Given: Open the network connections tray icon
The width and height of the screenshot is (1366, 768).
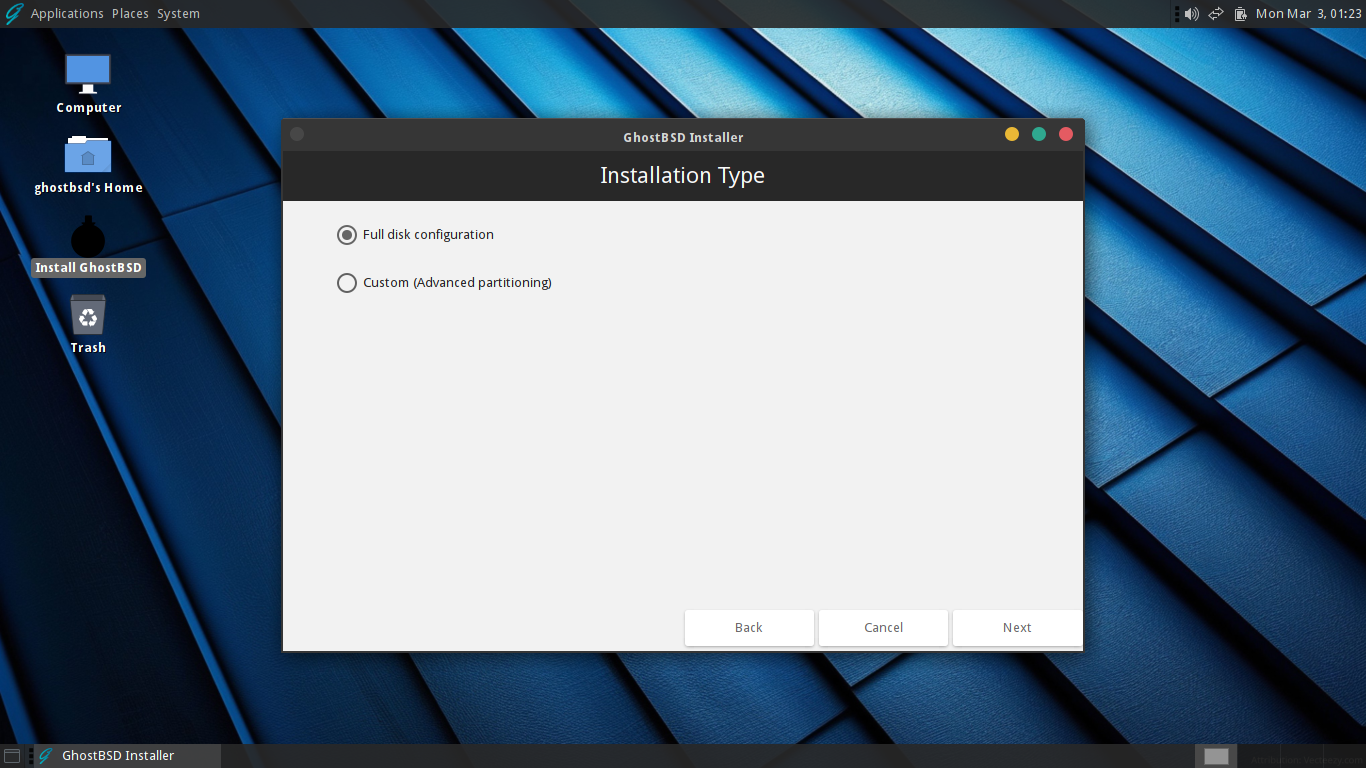Looking at the screenshot, I should point(1215,13).
